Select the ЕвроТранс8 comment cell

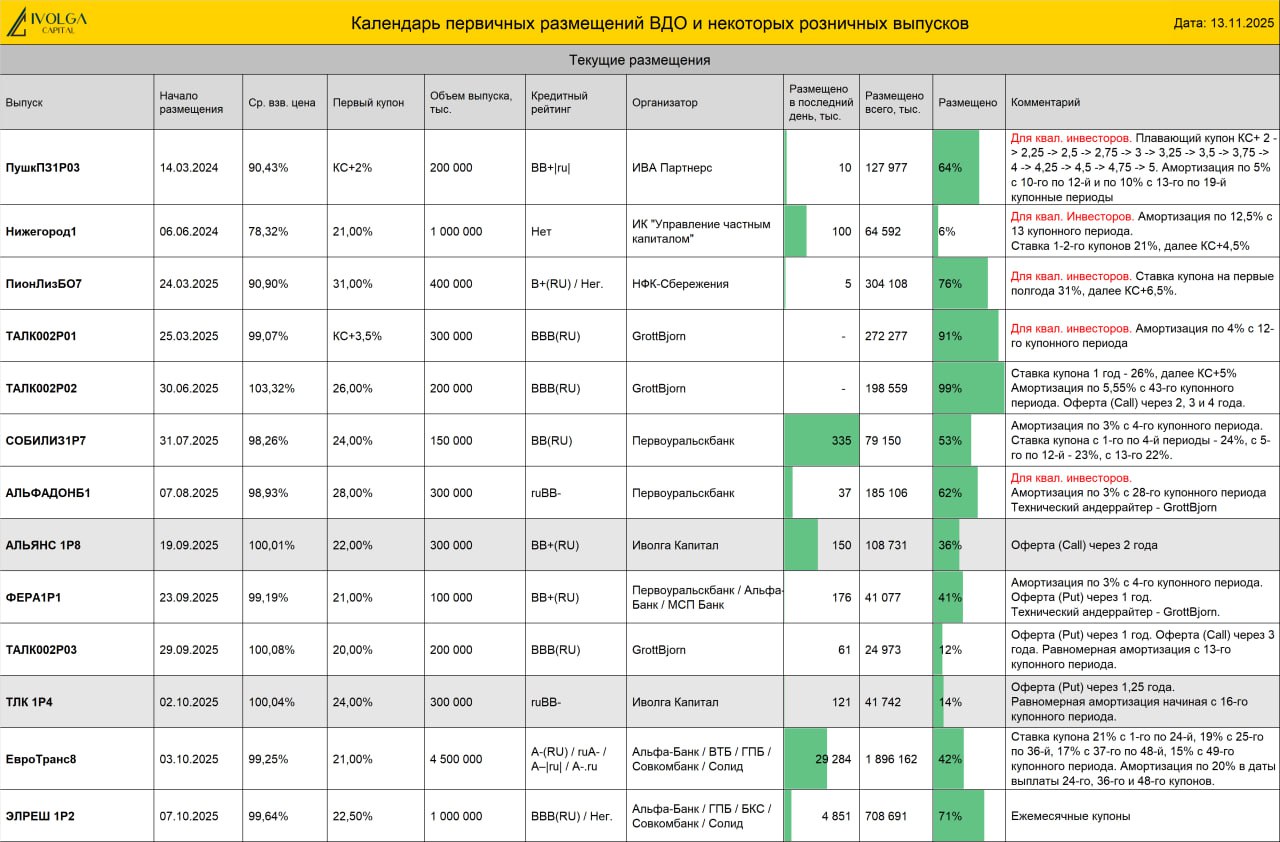pyautogui.click(x=1143, y=759)
